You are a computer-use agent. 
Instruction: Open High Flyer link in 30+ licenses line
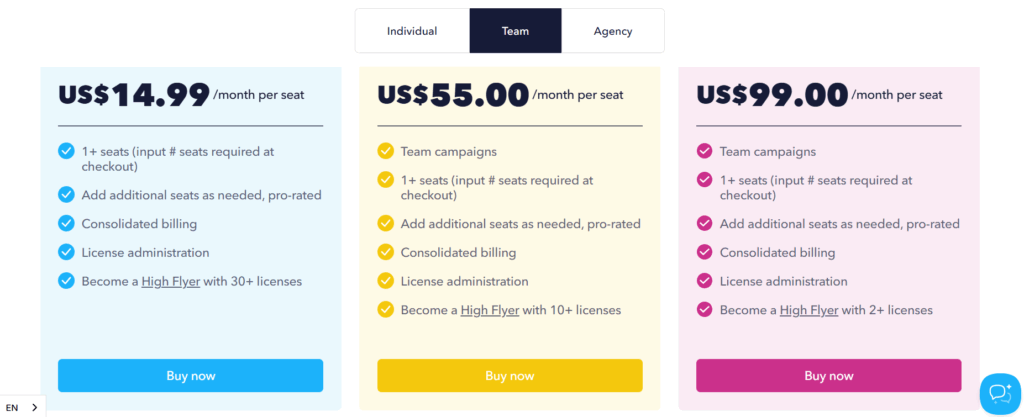pyautogui.click(x=170, y=282)
